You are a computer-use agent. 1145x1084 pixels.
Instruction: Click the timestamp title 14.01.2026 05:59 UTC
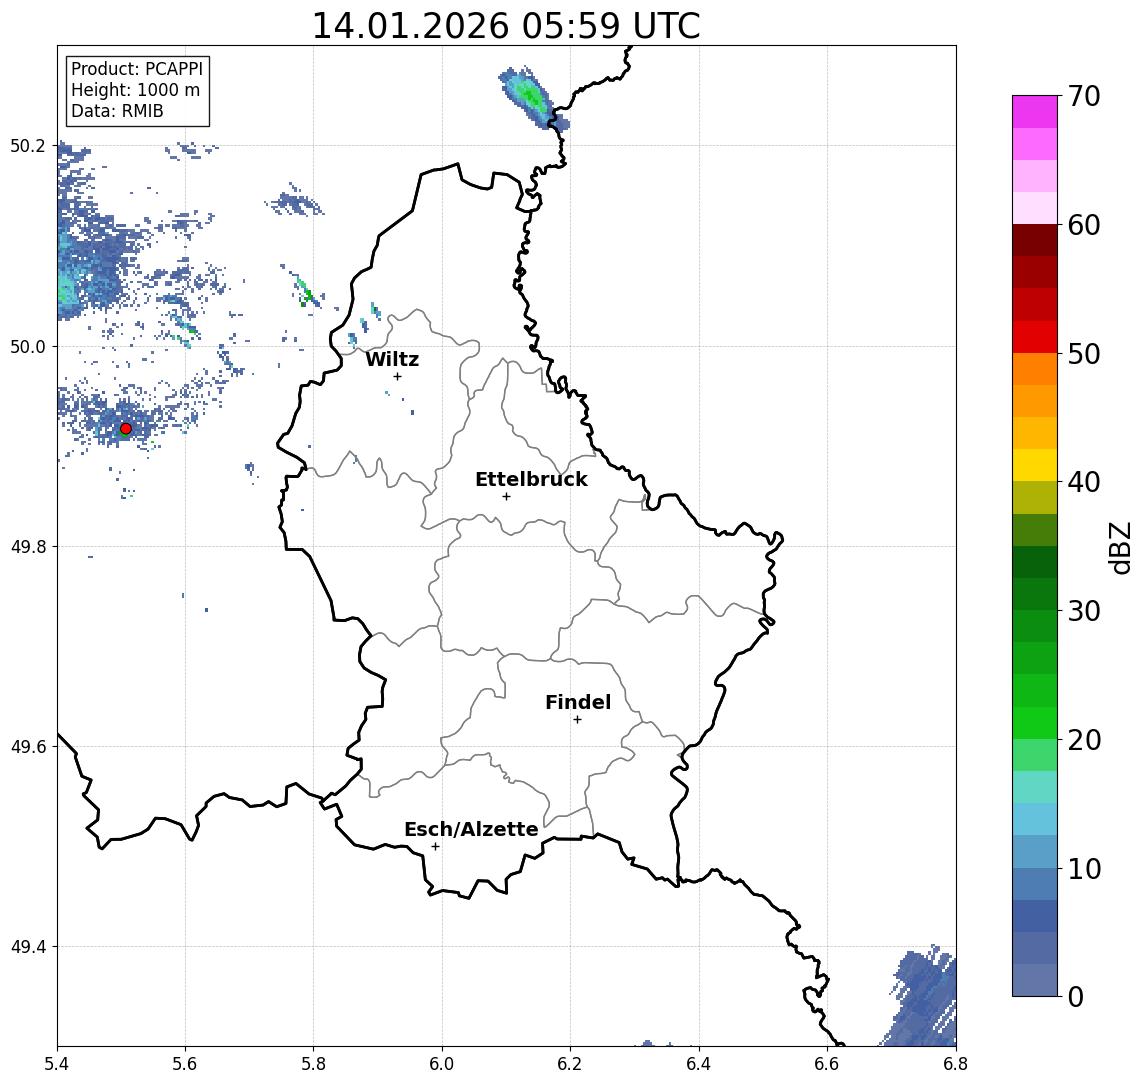tap(506, 26)
